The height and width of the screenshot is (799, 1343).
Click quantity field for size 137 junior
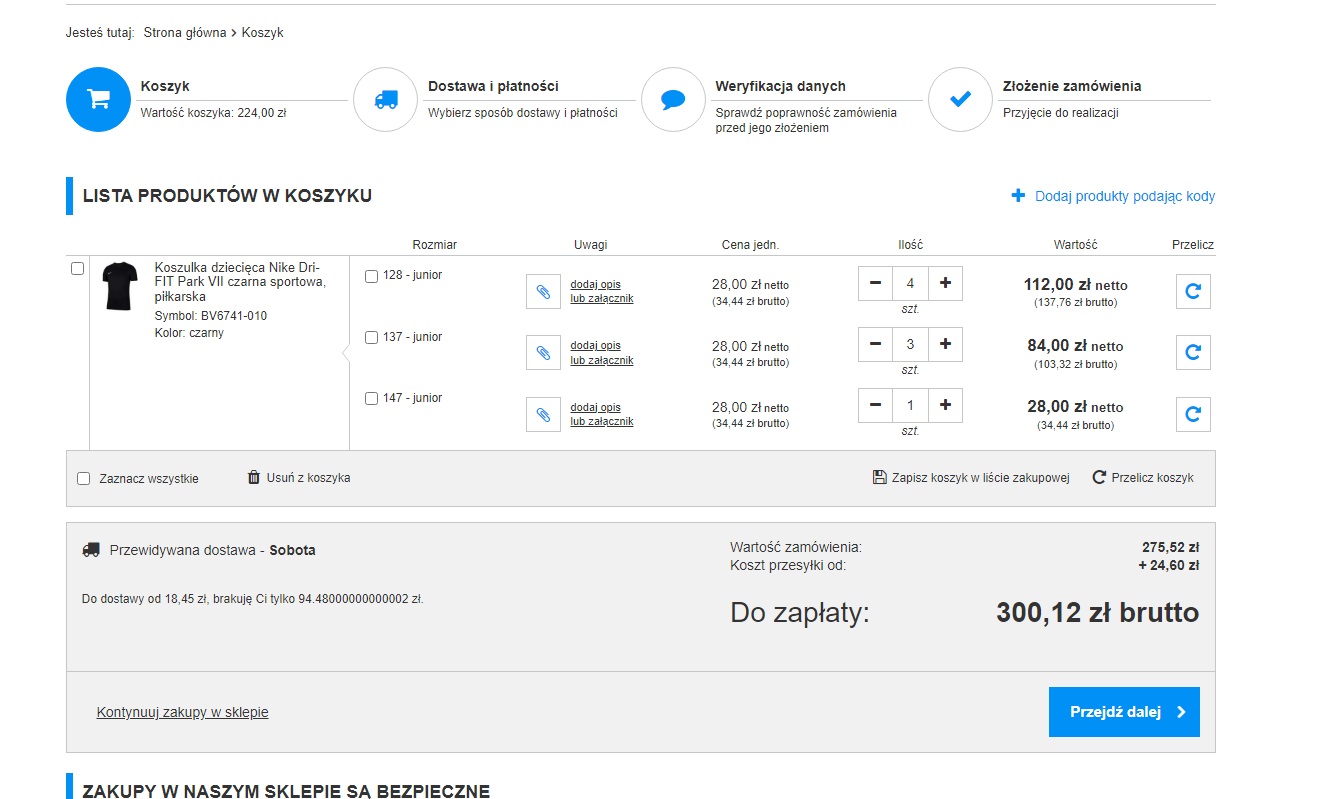[910, 345]
